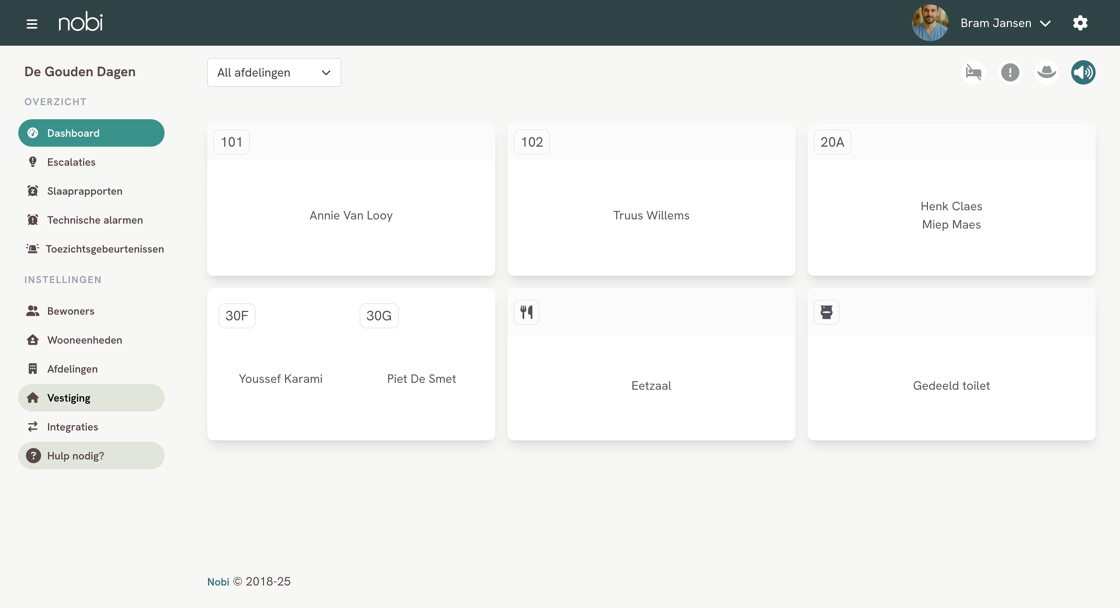The height and width of the screenshot is (608, 1120).
Task: Toggle the exclamation alert filter
Action: point(1010,72)
